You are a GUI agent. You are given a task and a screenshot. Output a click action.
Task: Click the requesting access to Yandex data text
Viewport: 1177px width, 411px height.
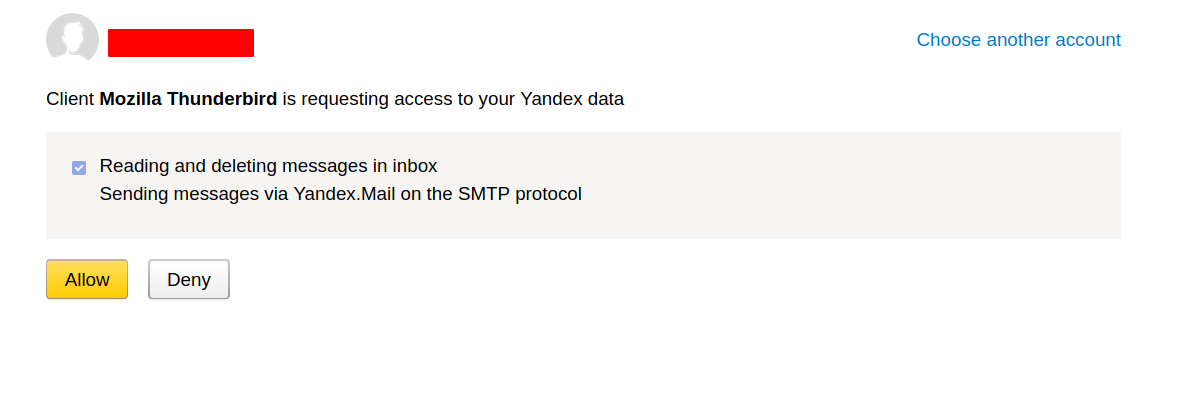(x=453, y=99)
